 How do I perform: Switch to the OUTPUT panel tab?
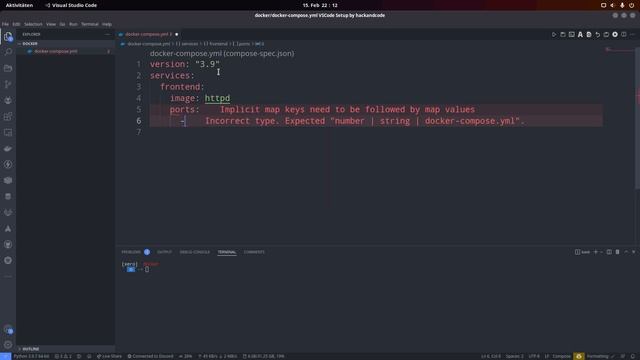[164, 252]
